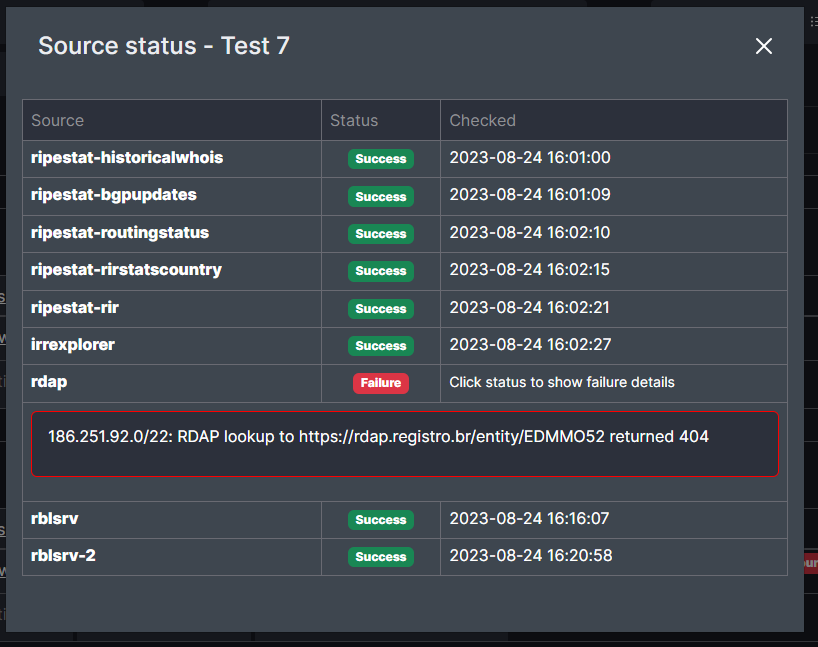This screenshot has height=647, width=818.
Task: Click Success badge for rblsrv row
Action: click(380, 520)
